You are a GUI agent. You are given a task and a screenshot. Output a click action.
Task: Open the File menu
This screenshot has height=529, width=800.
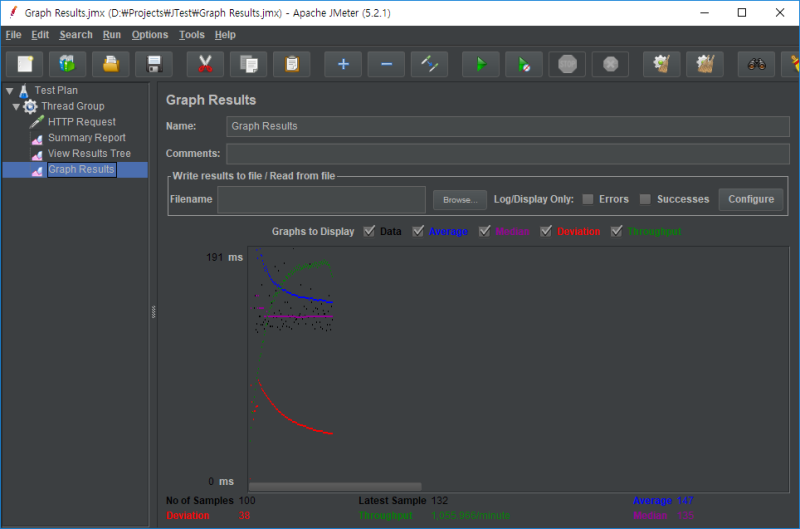[x=13, y=35]
